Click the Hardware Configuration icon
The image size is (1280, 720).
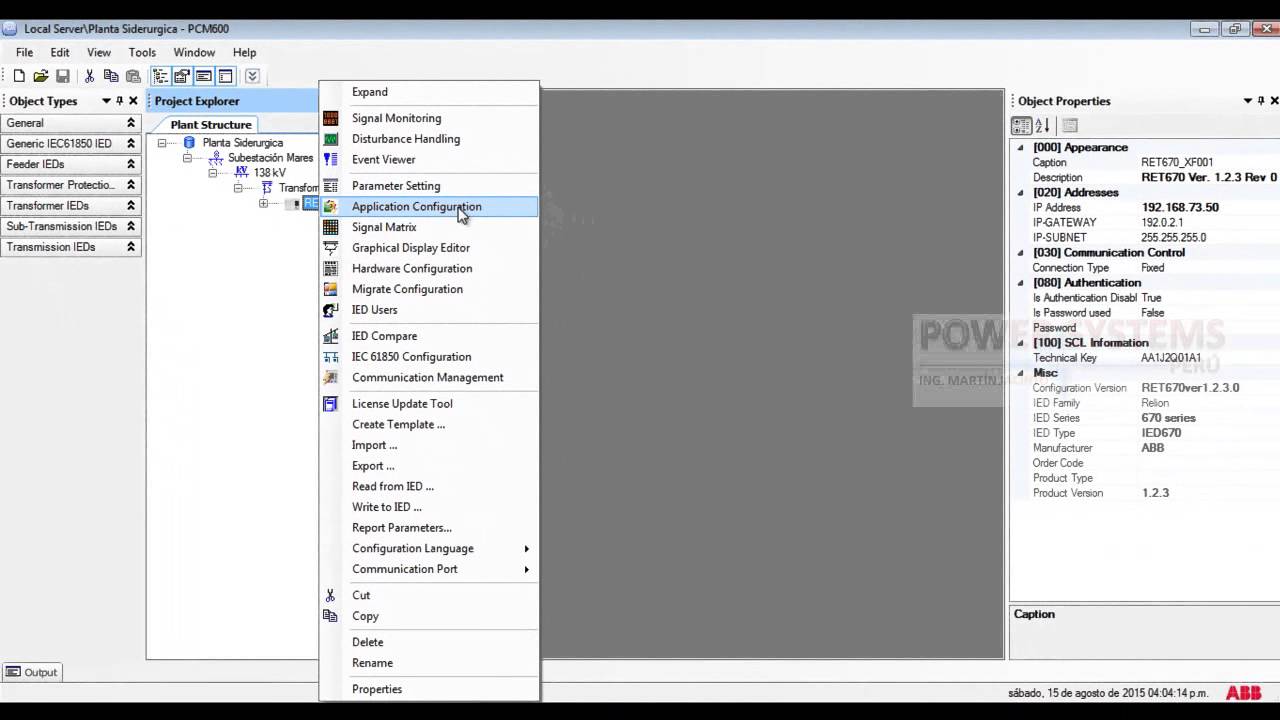point(331,269)
